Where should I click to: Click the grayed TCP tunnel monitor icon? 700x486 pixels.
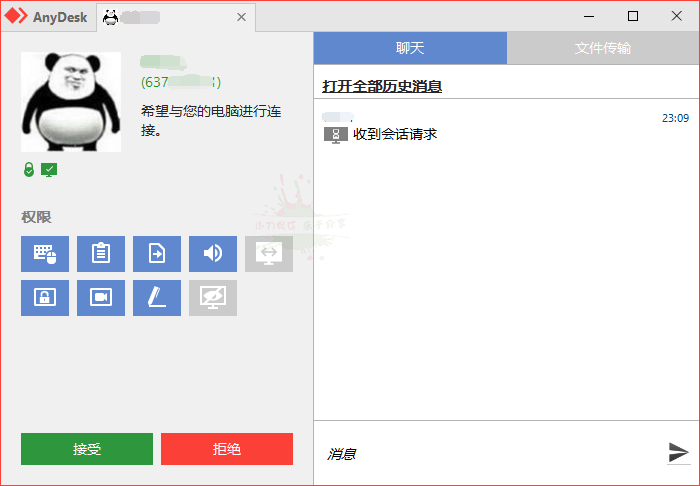tap(269, 254)
